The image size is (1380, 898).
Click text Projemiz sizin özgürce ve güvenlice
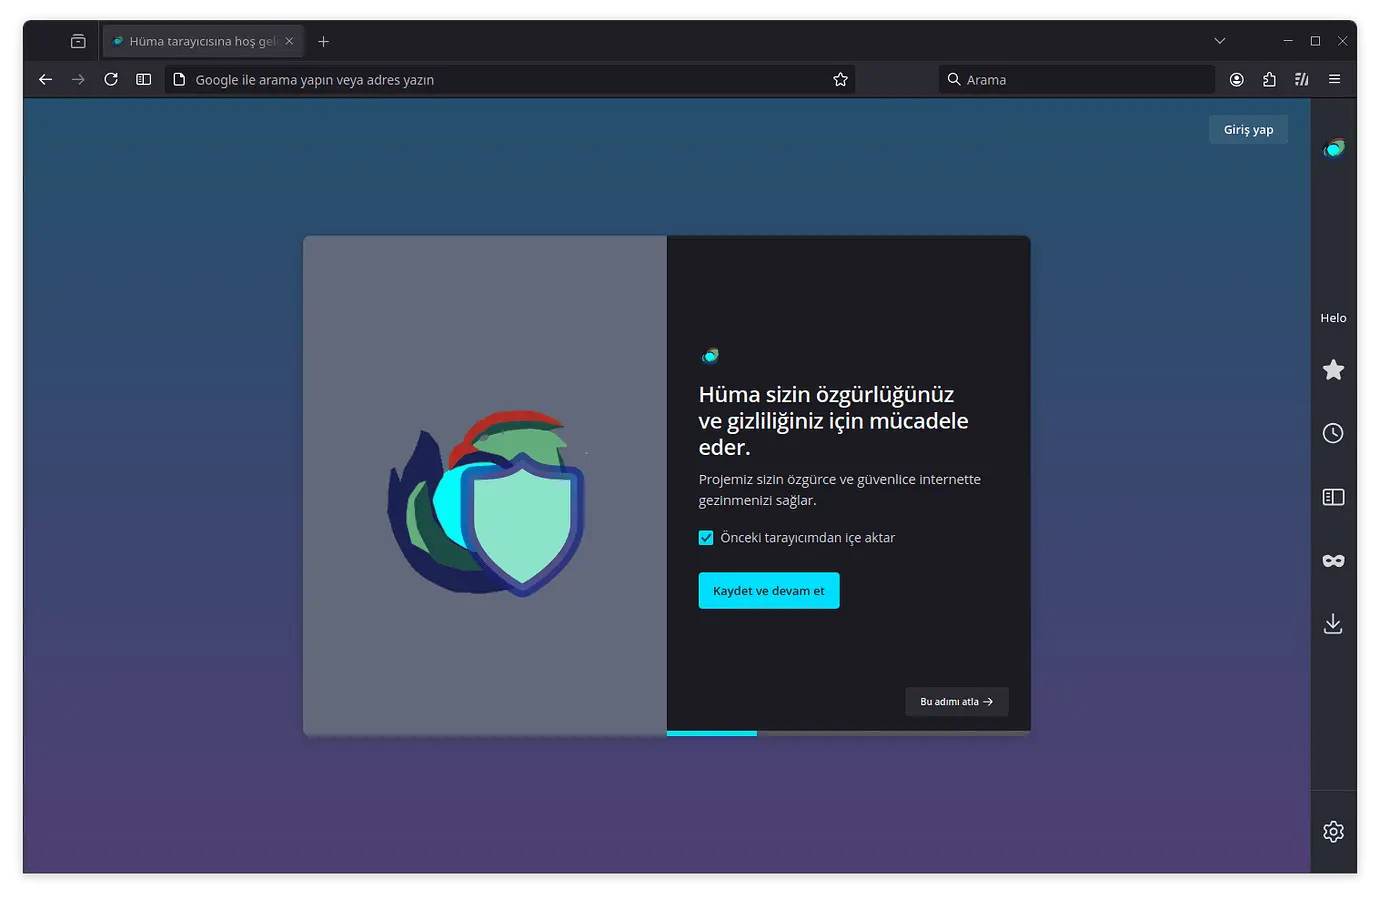[x=839, y=490]
